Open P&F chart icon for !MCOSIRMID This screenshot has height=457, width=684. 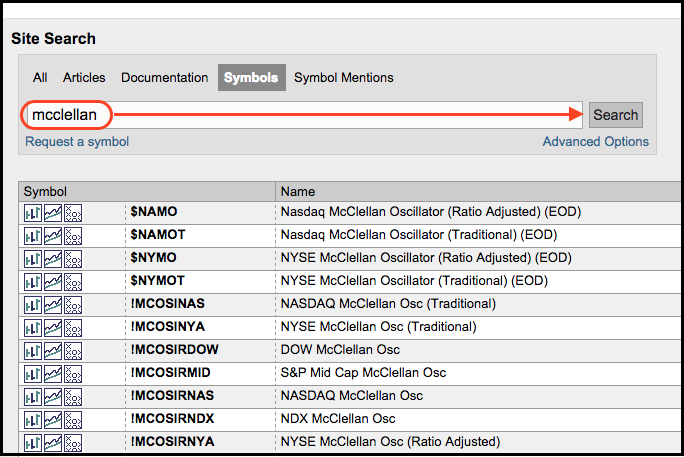[x=73, y=374]
